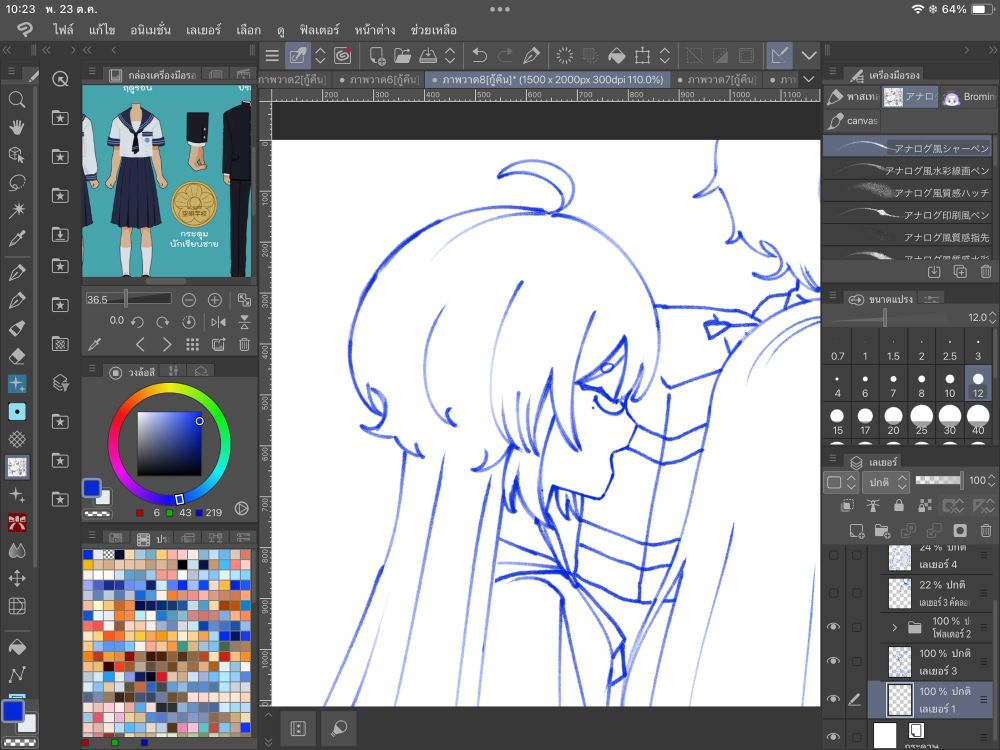Expand the command bar overflow chevron
This screenshot has width=1000, height=750.
click(x=809, y=56)
